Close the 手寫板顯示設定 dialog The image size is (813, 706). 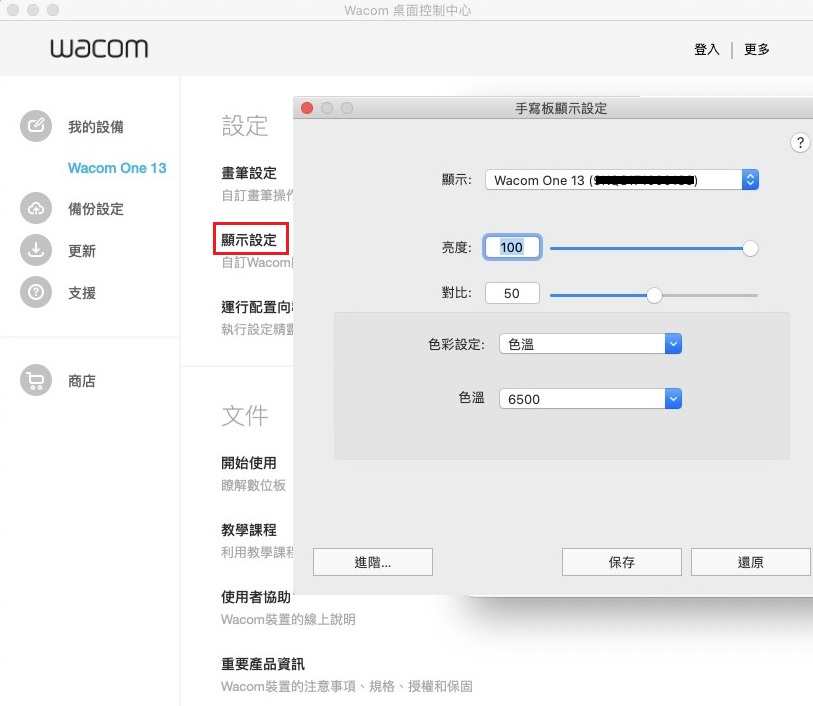(x=307, y=108)
